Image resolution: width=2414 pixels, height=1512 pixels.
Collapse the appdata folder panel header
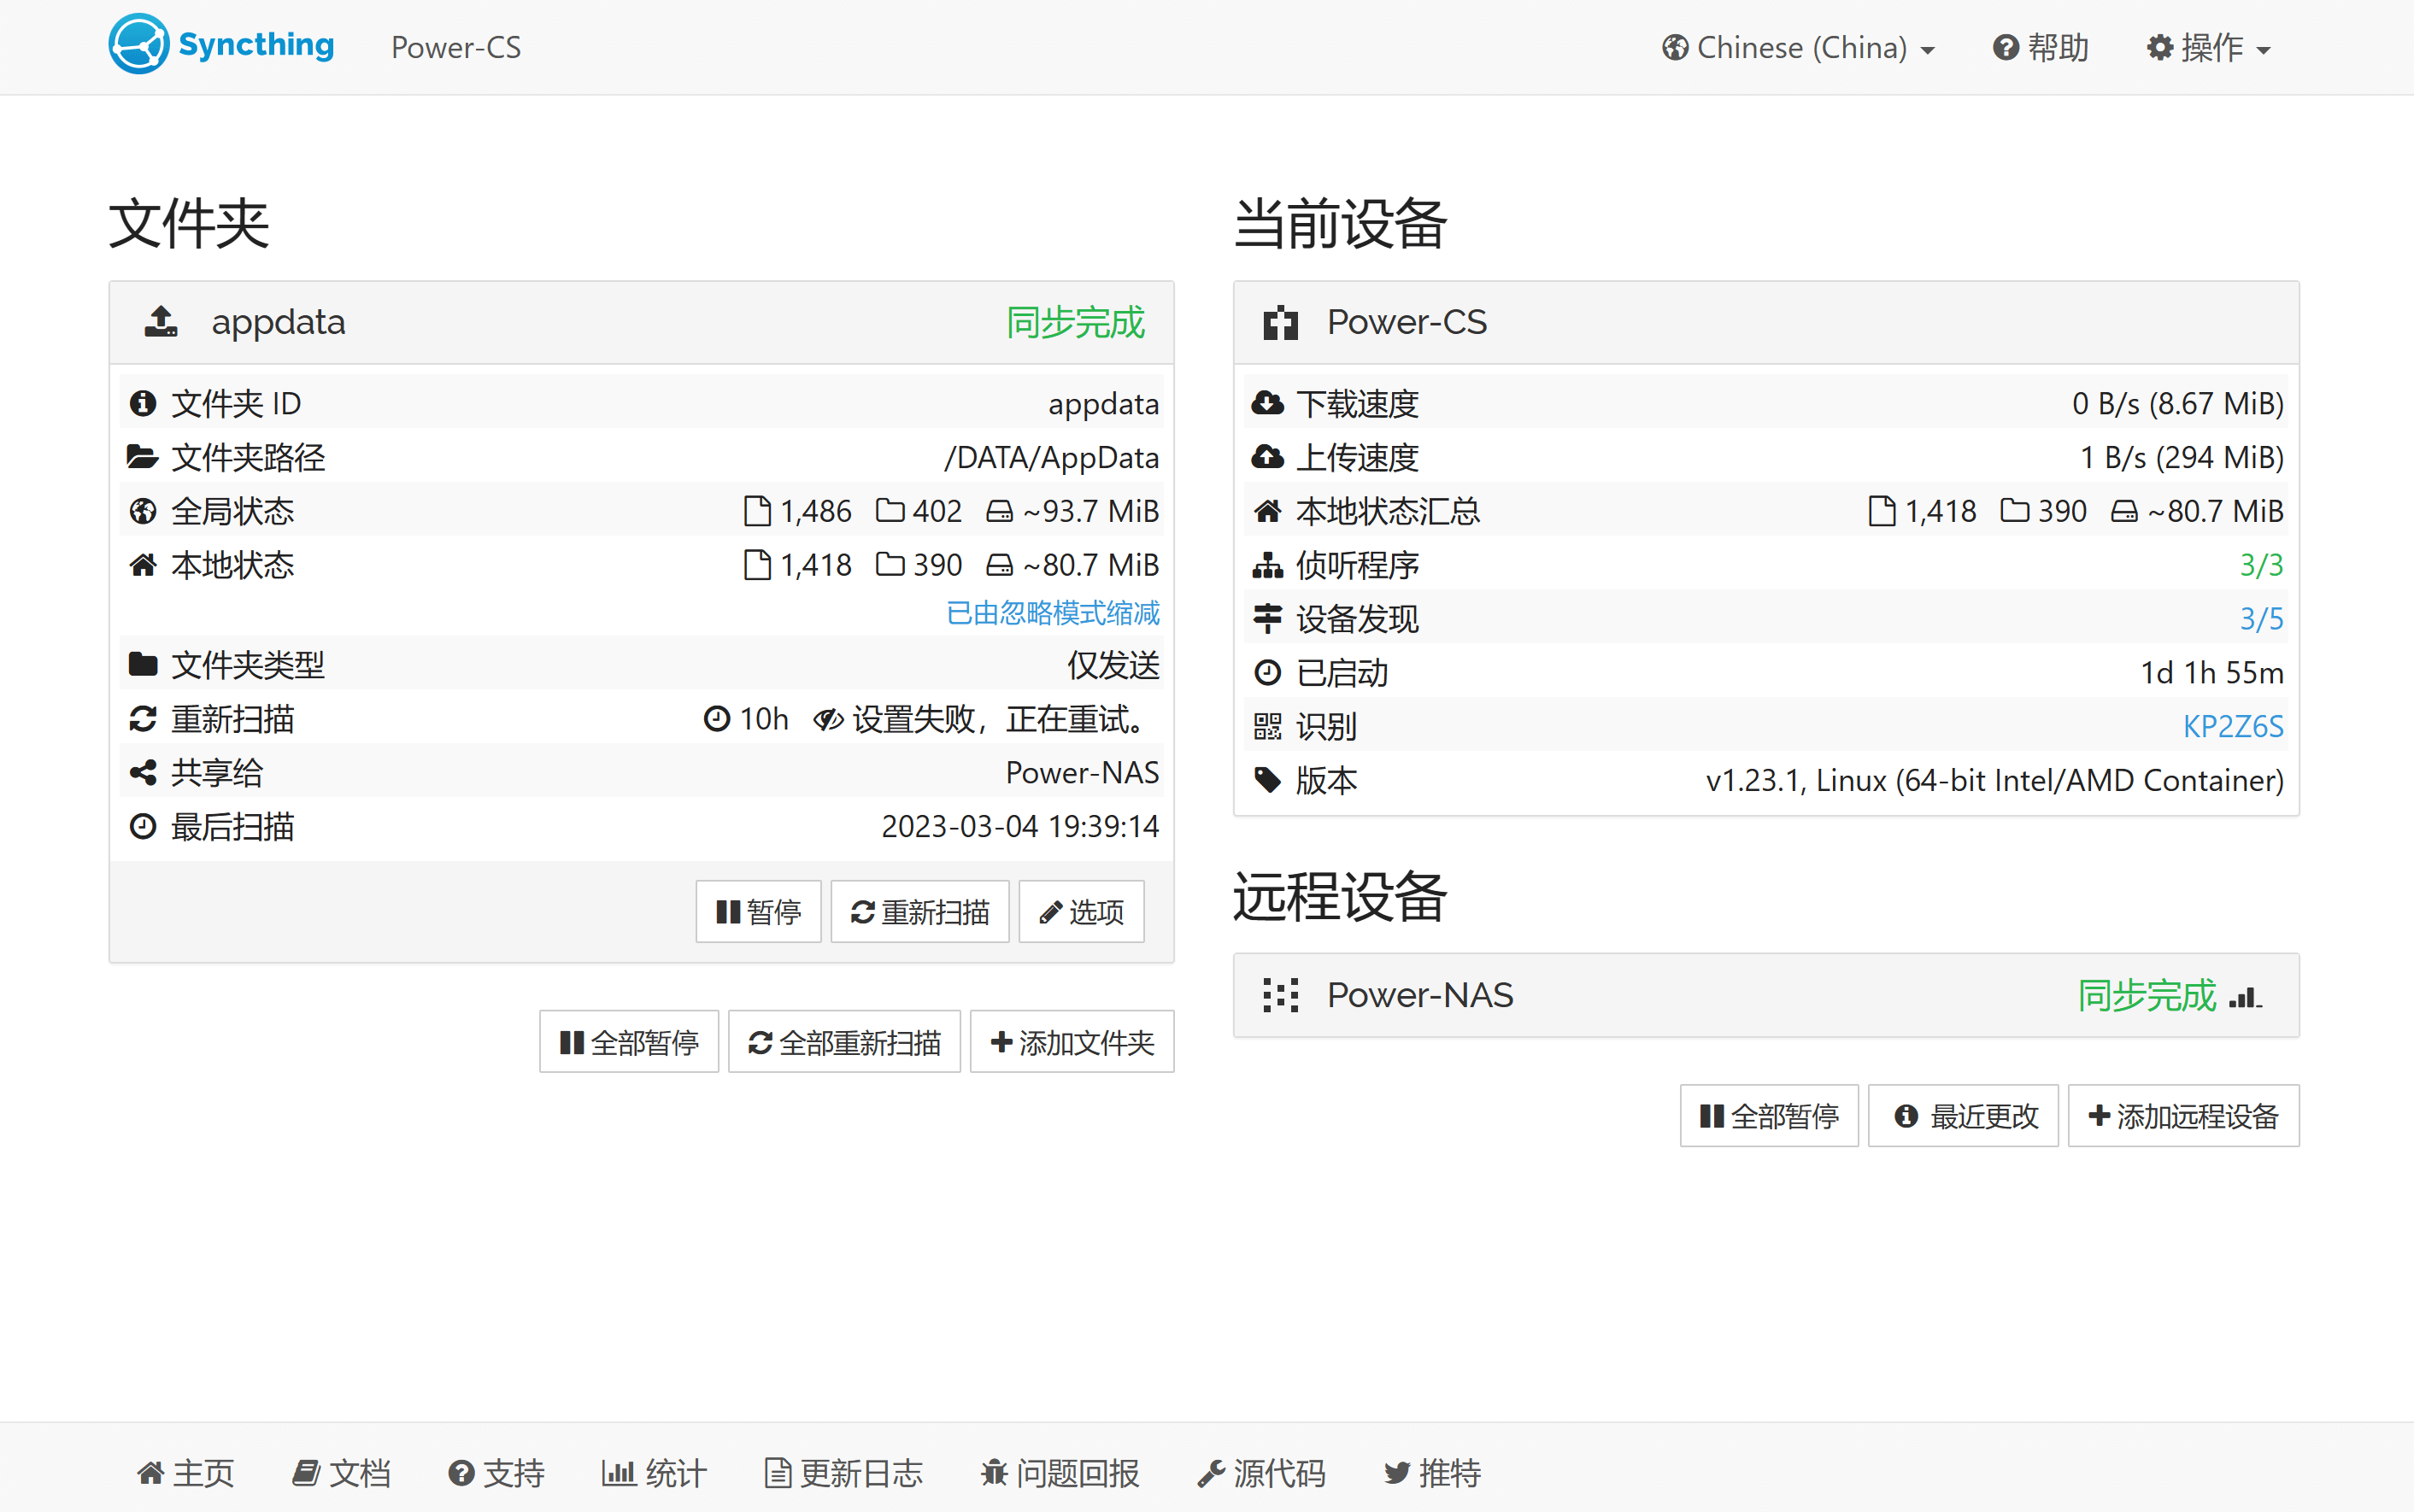(642, 322)
